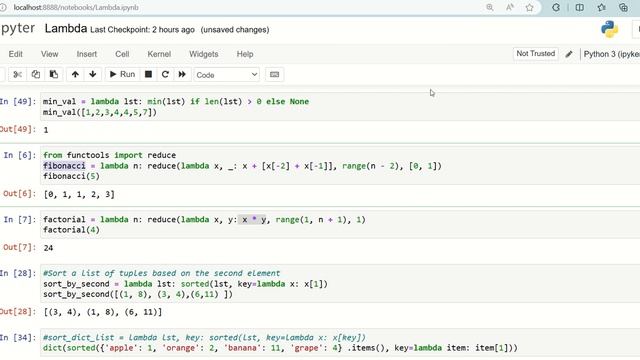Restart the kernel icon

[165, 75]
